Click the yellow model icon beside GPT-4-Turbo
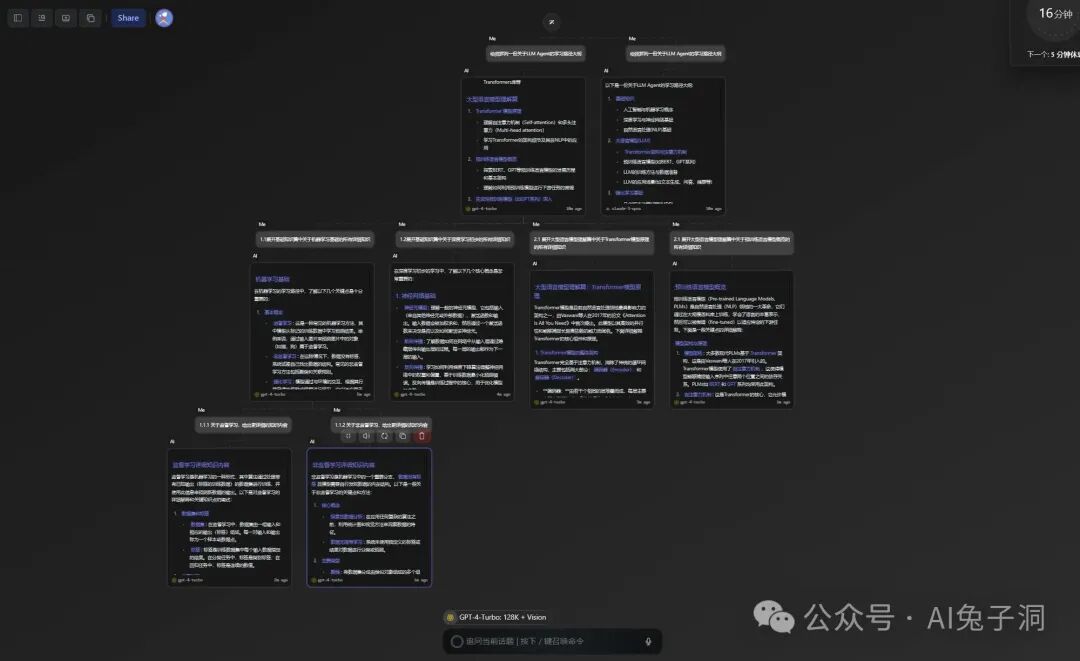 [450, 617]
